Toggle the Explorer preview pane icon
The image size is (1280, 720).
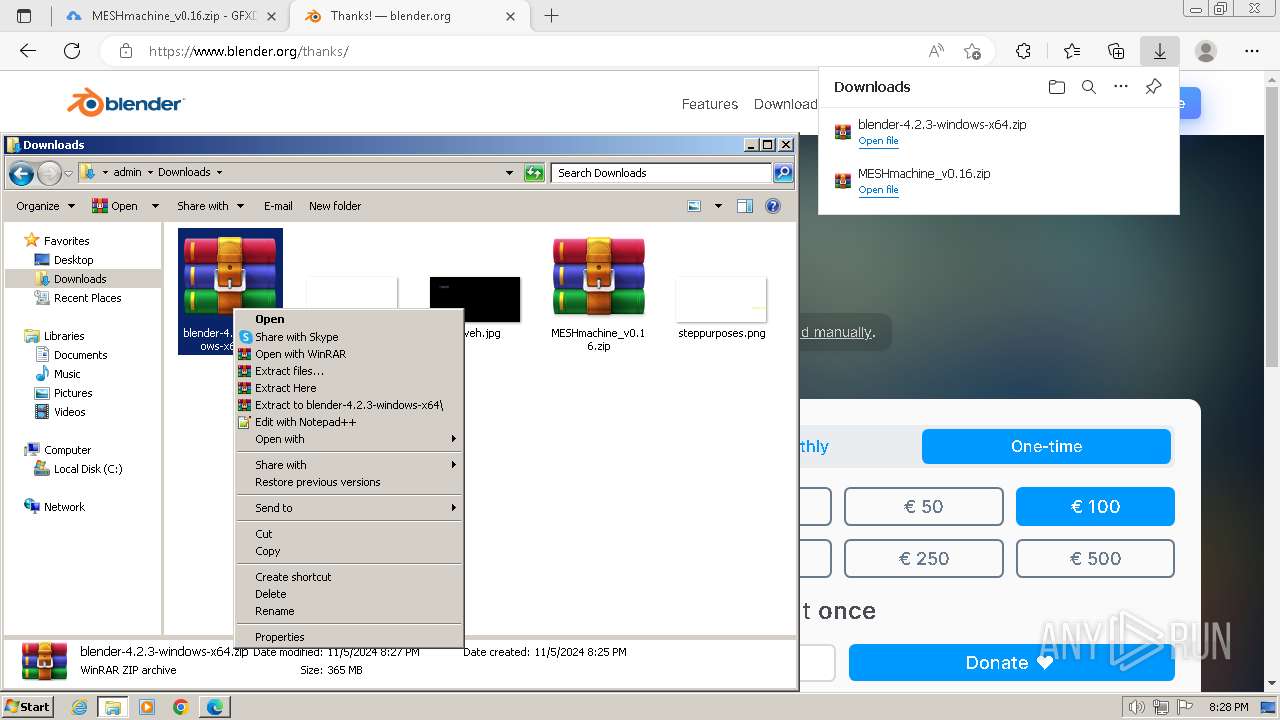coord(744,206)
